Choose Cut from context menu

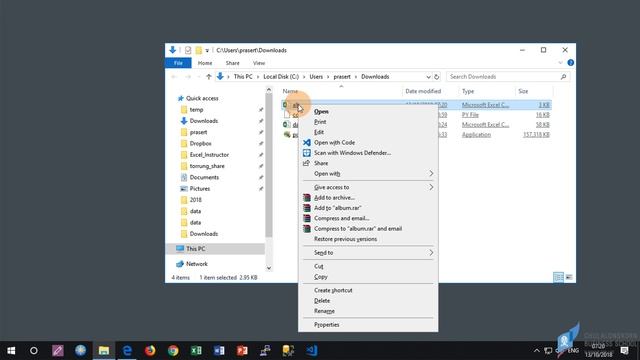318,266
